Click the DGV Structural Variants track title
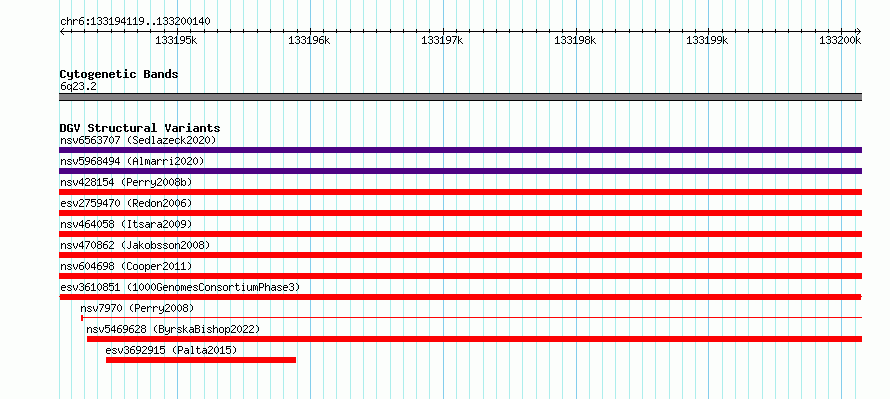Image resolution: width=890 pixels, height=399 pixels. coord(140,128)
